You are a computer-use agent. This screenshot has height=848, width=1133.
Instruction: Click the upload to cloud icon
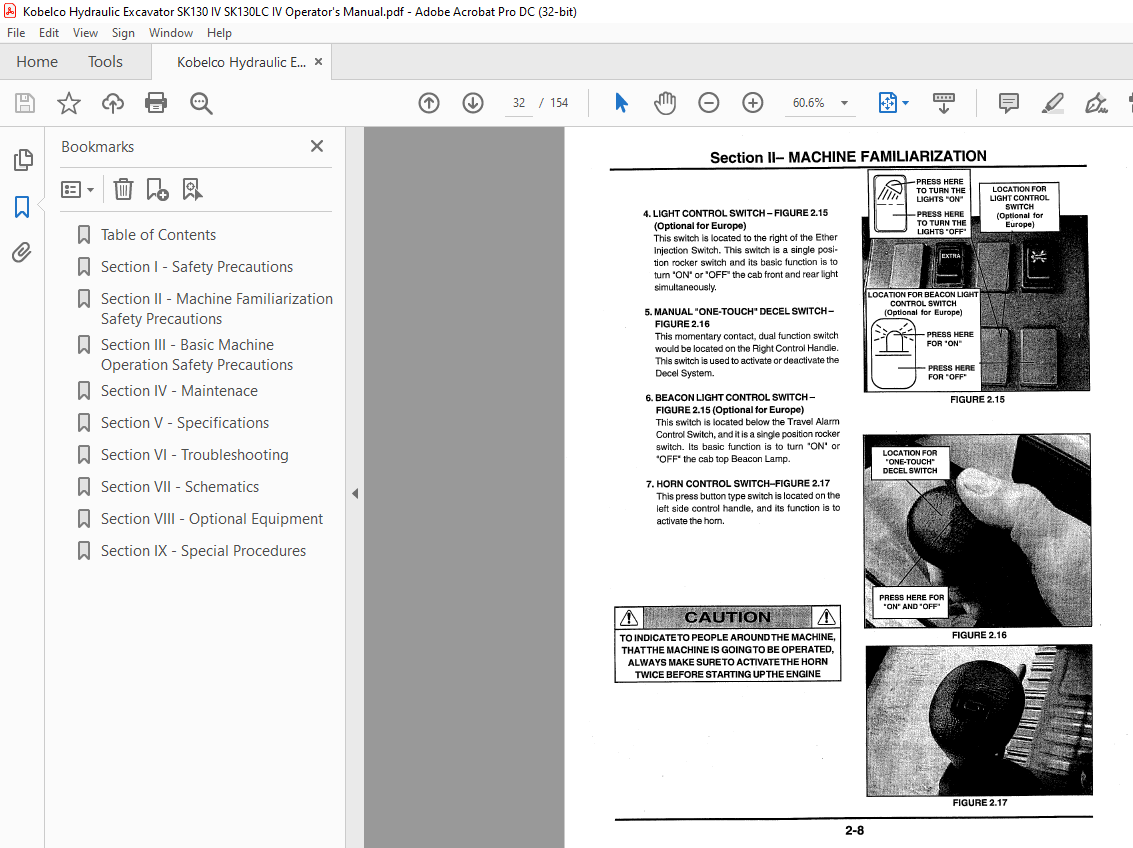pyautogui.click(x=113, y=103)
